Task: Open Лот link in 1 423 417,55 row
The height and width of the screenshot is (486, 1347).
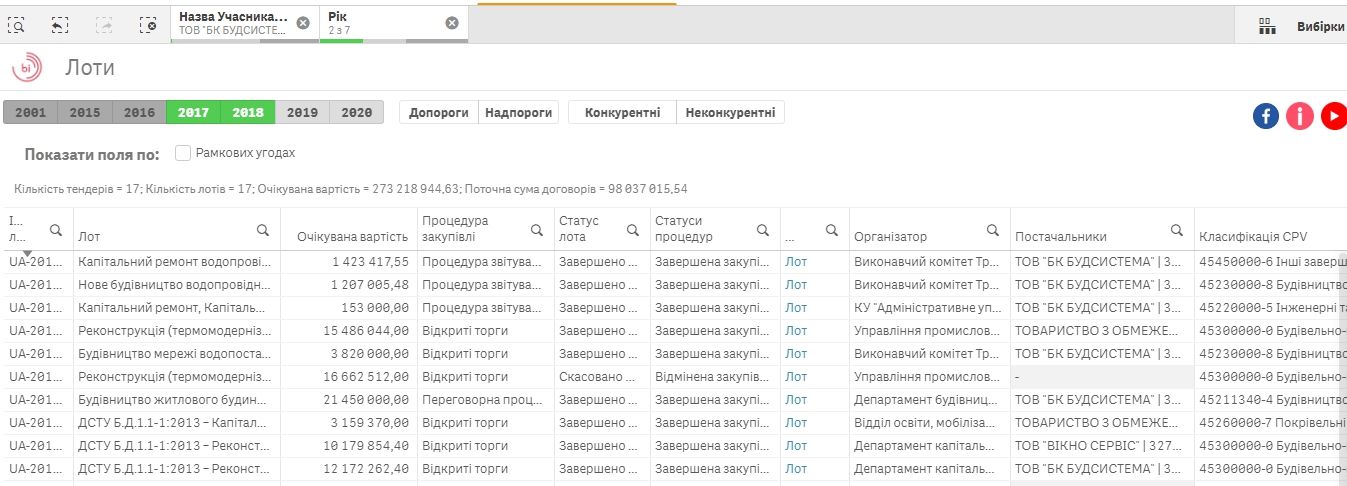Action: [x=796, y=262]
